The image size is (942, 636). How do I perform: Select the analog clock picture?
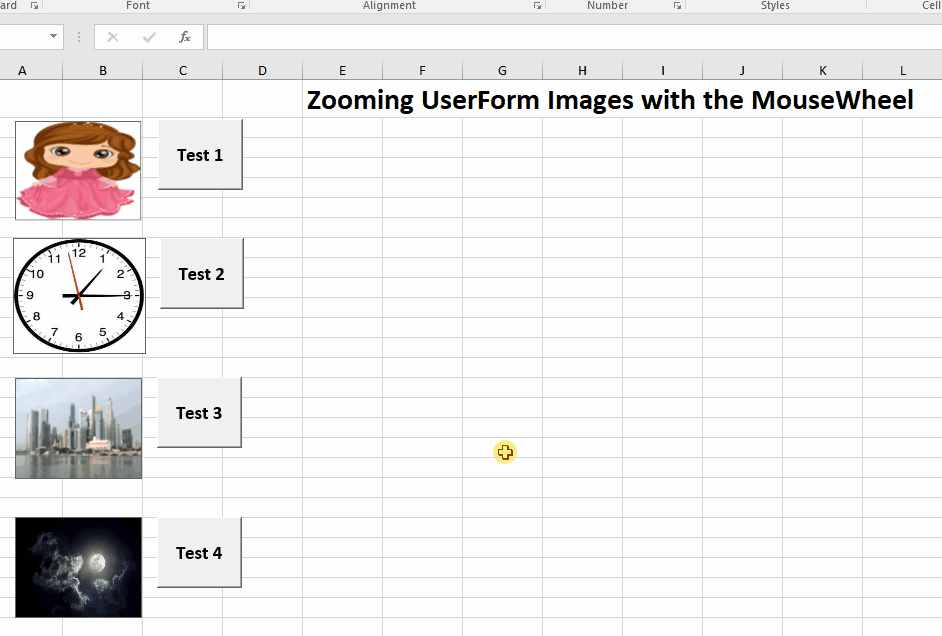(x=79, y=296)
